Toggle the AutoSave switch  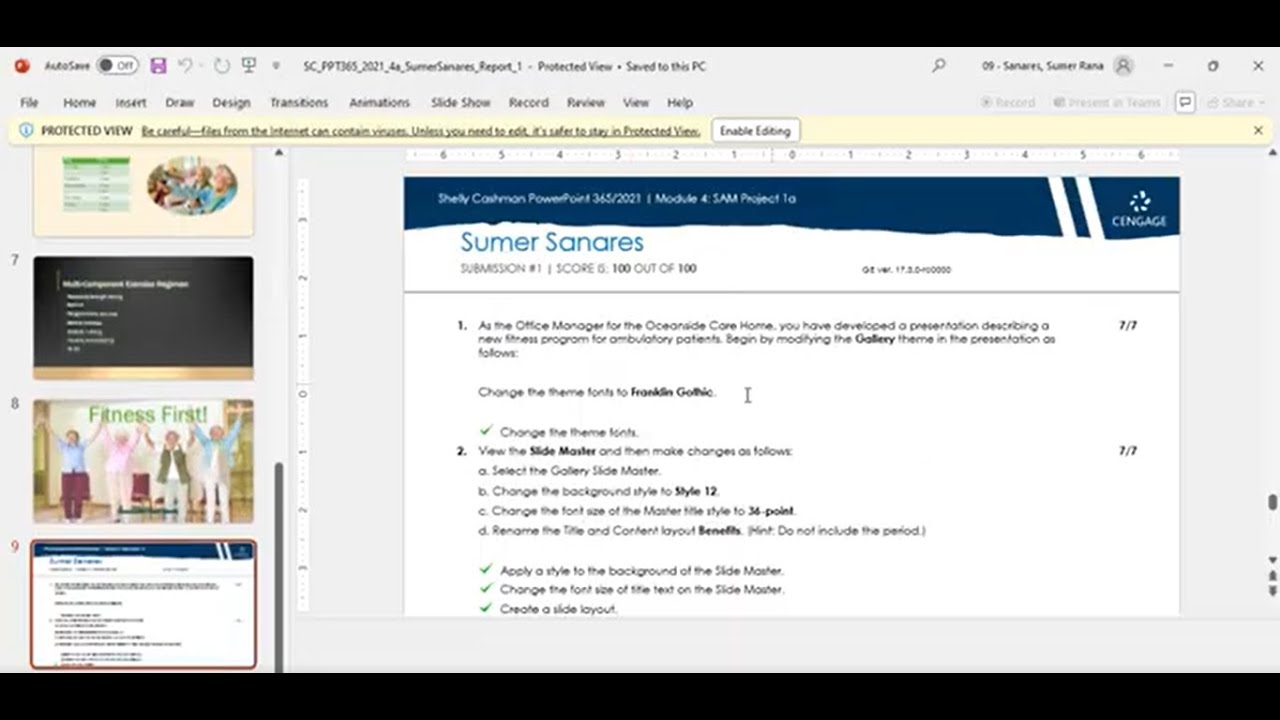click(118, 66)
